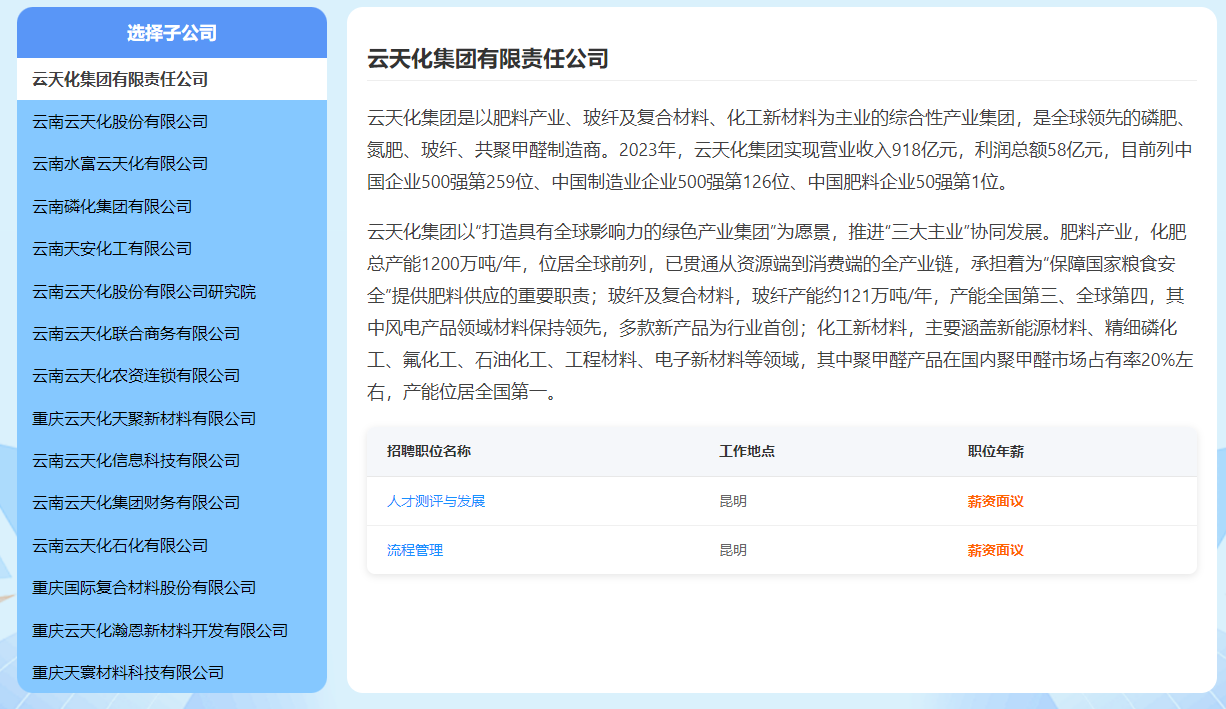Select 重庆国际复合材料股份有限公司
1226x709 pixels.
click(x=144, y=588)
